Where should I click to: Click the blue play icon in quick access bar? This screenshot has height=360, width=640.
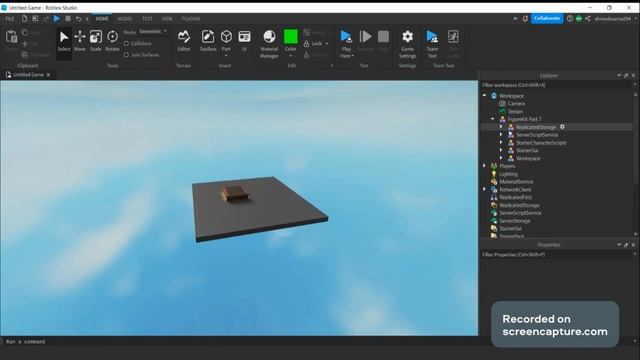click(x=57, y=19)
